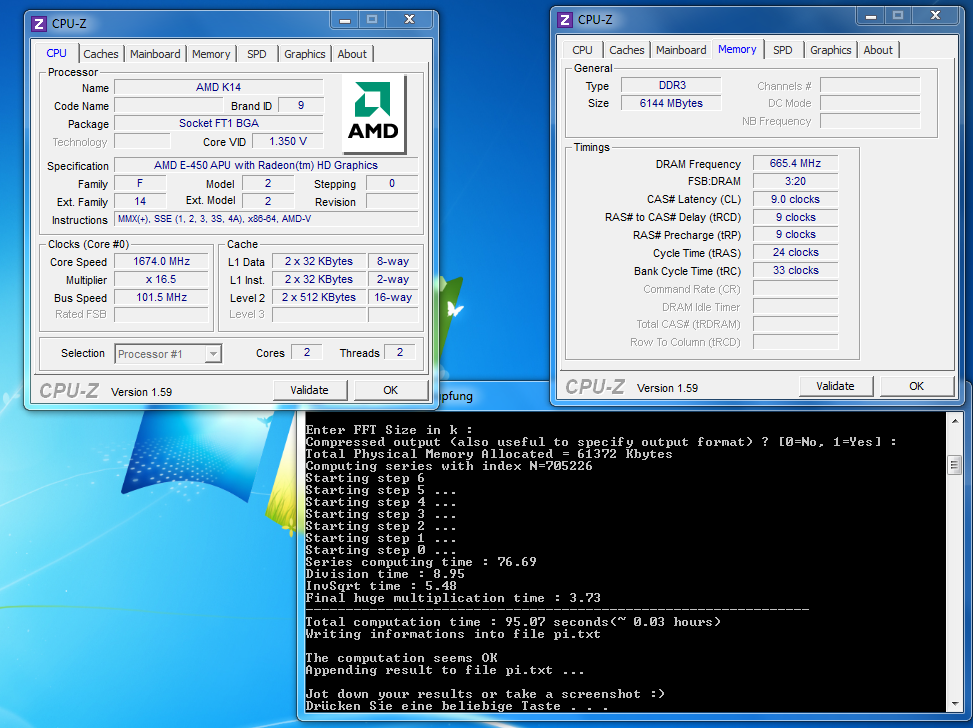Open SPD tab in right CPU-Z window
The width and height of the screenshot is (973, 728).
(x=783, y=50)
